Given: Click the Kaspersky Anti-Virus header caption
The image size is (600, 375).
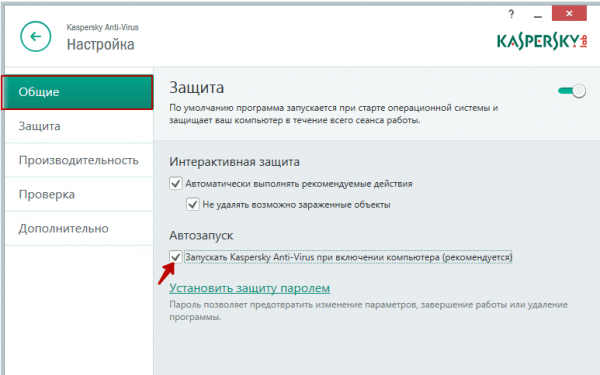Looking at the screenshot, I should pyautogui.click(x=103, y=27).
